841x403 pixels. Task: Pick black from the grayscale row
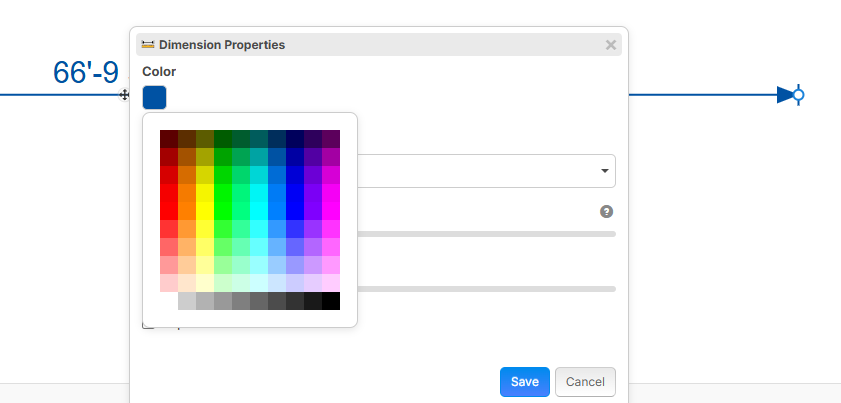(331, 301)
